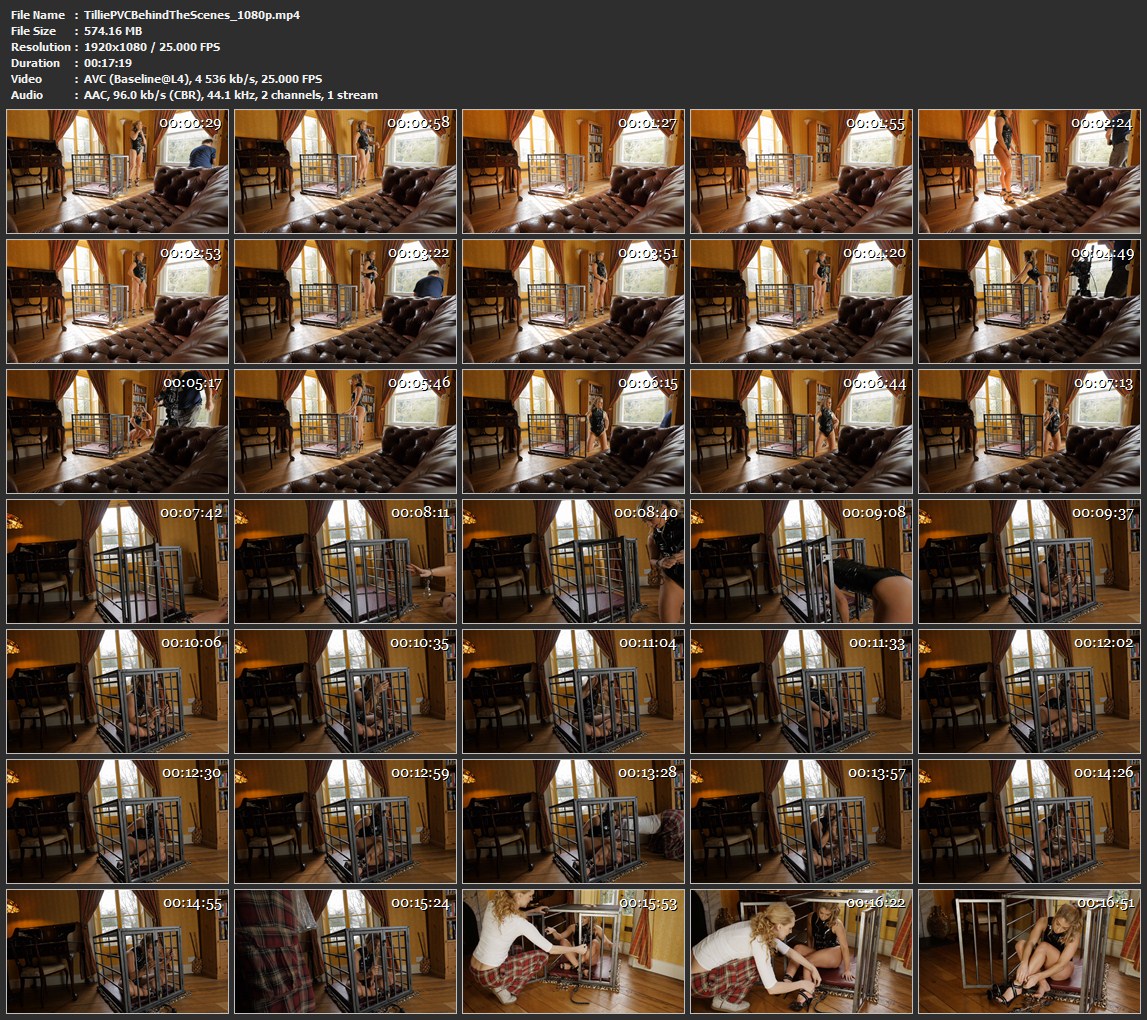Screen dimensions: 1147x1020
Task: Select the 00:16:22 capture
Action: (x=802, y=951)
